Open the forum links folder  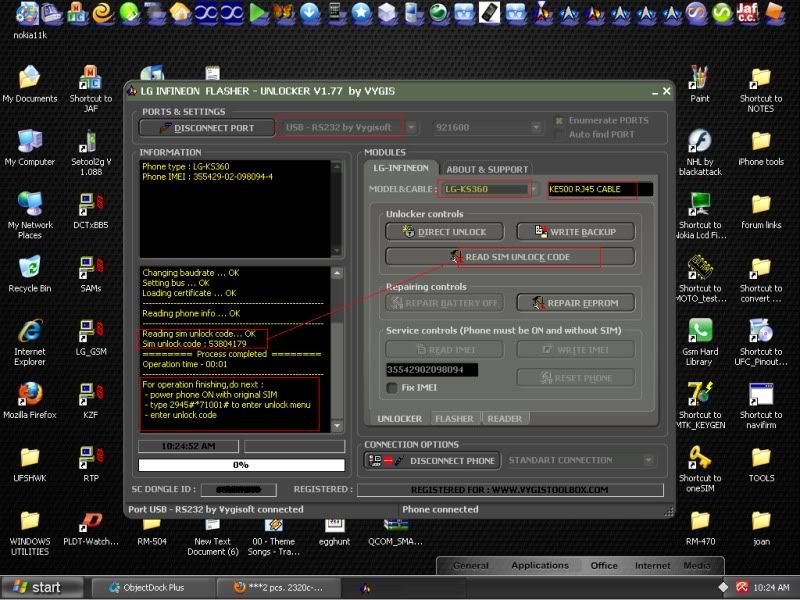point(760,211)
